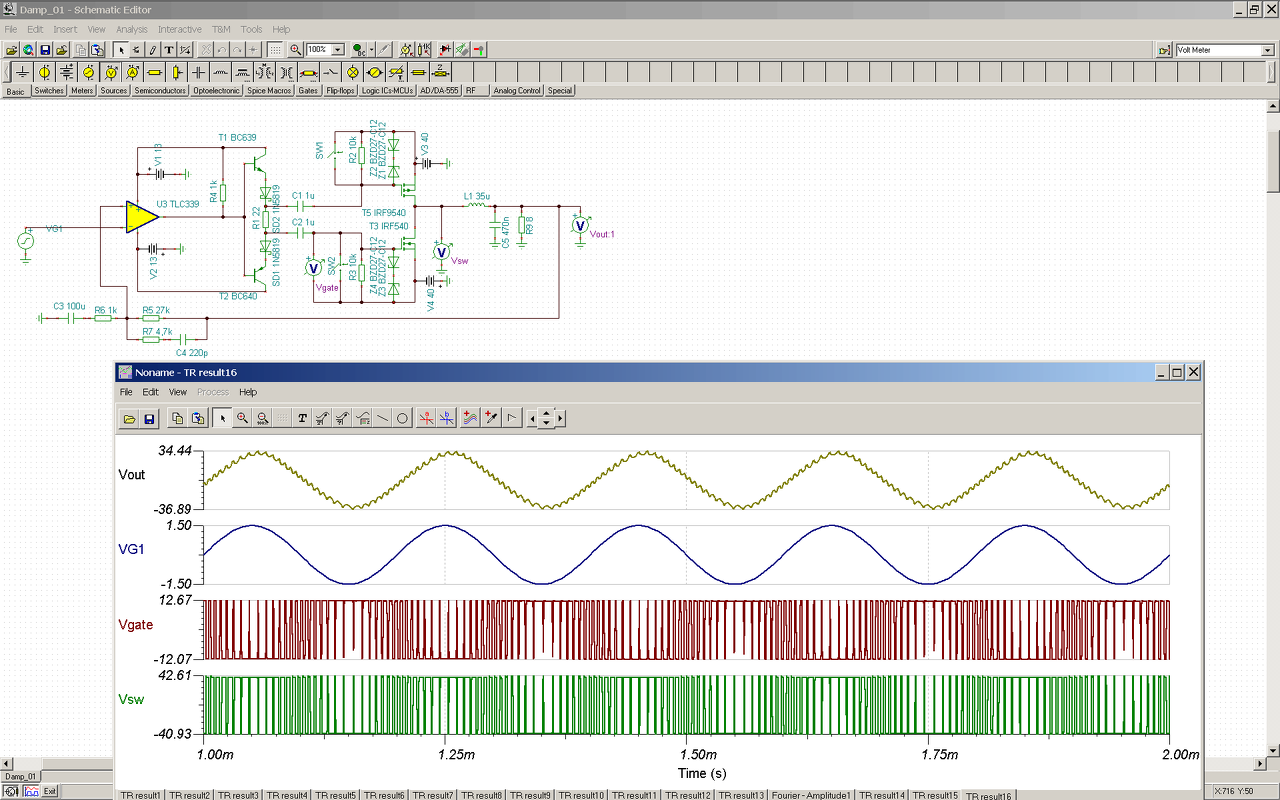Open the T&M menu
The image size is (1280, 800).
[221, 29]
